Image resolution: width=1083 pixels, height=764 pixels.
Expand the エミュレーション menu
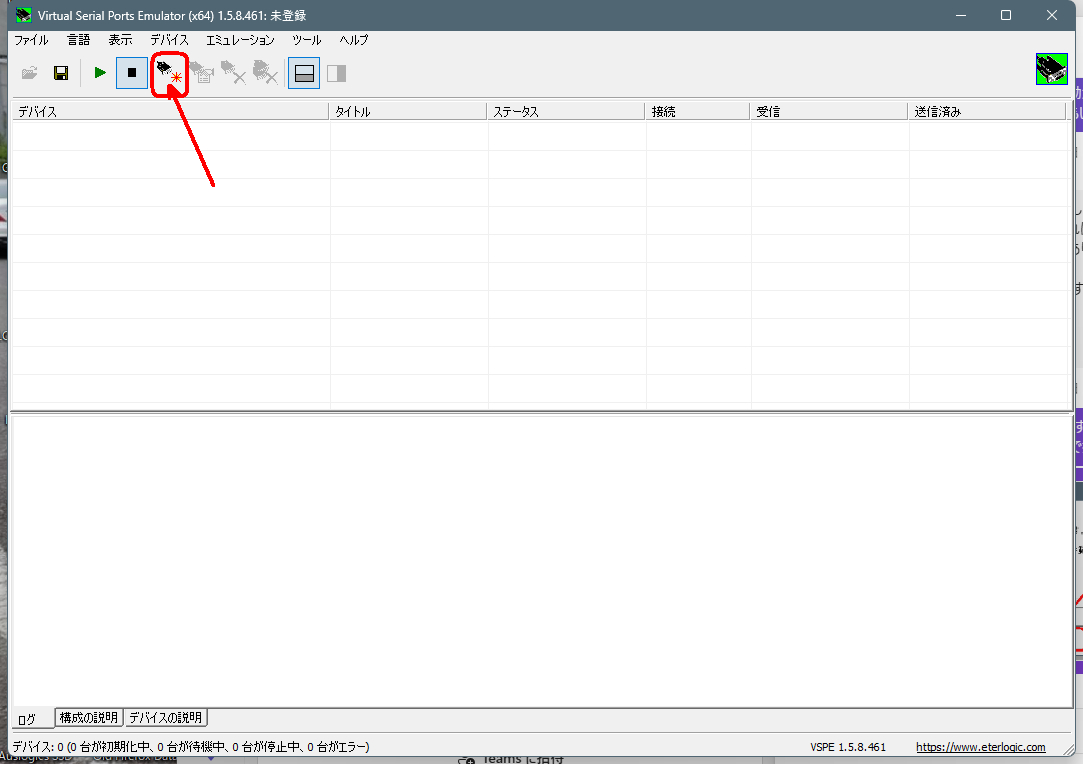coord(240,40)
